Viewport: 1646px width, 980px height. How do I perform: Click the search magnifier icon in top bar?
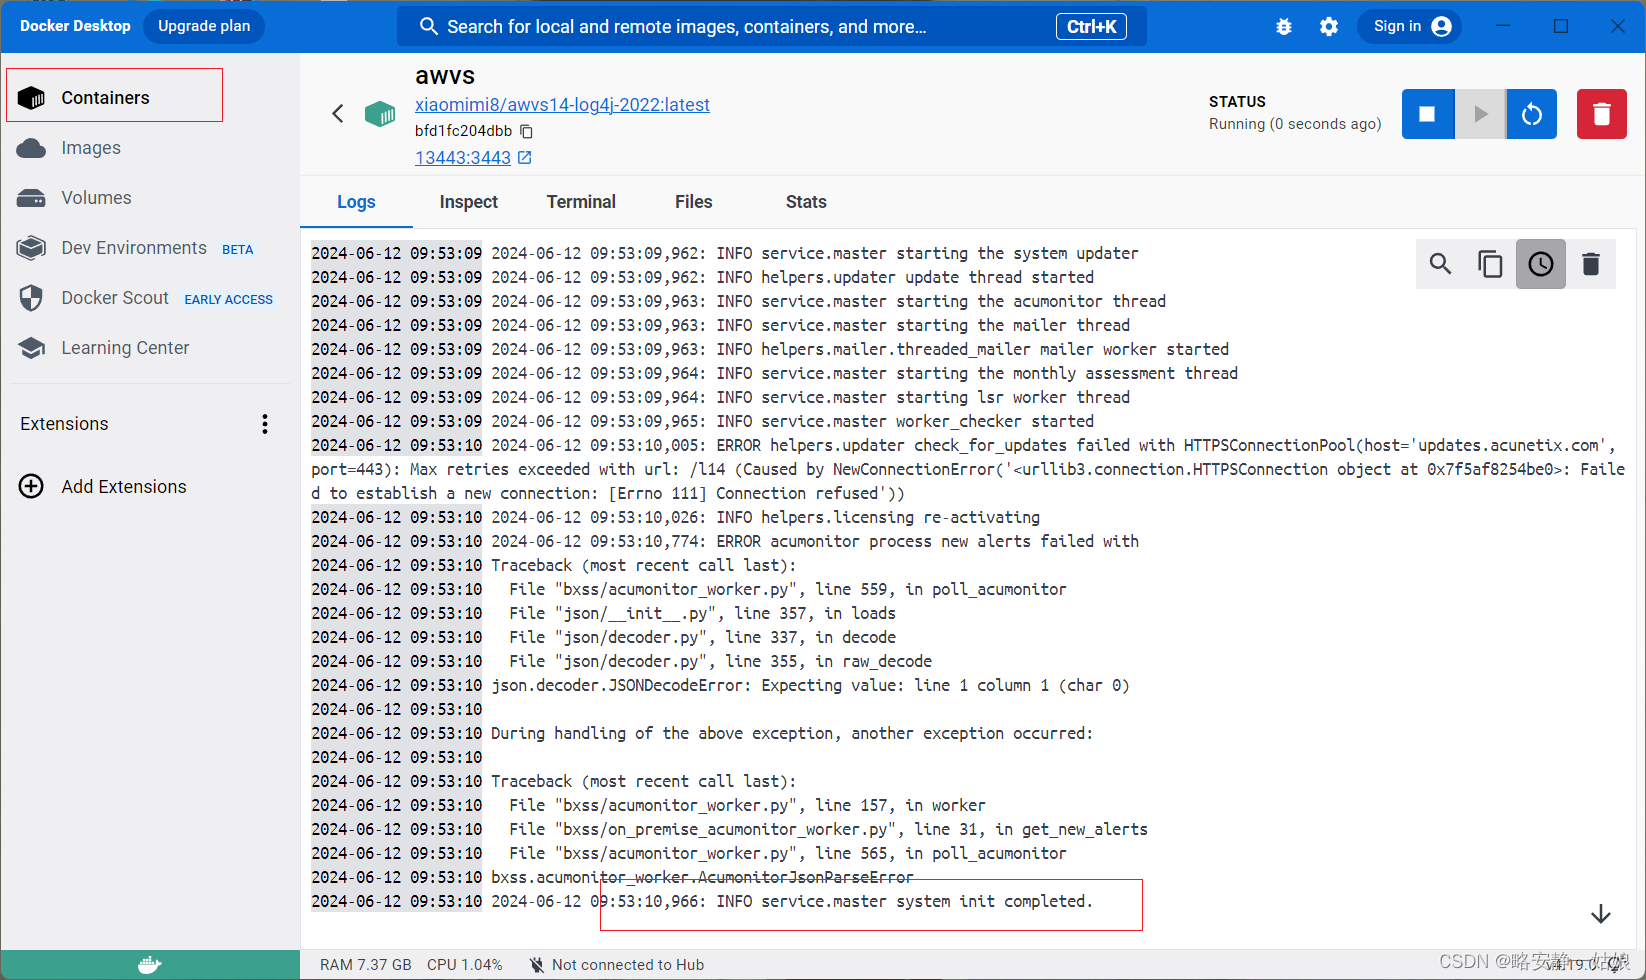point(429,26)
